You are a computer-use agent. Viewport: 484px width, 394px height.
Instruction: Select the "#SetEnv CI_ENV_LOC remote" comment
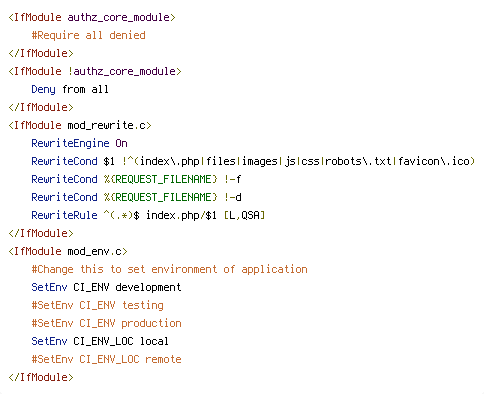point(106,359)
